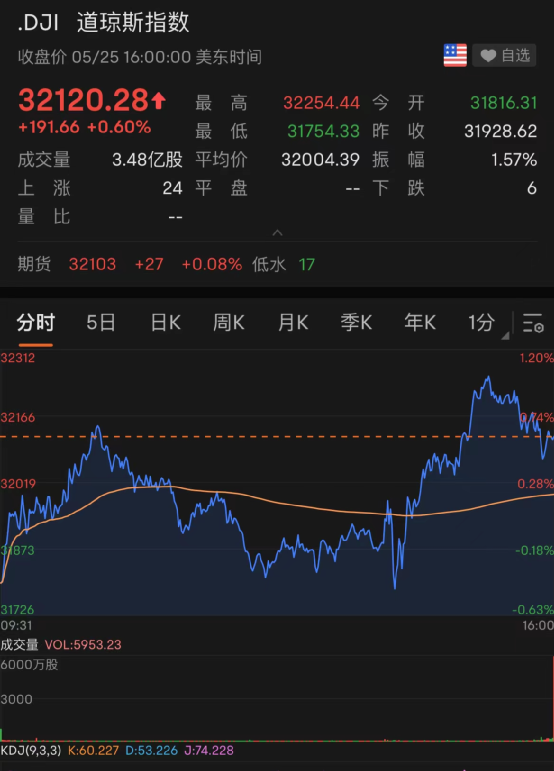This screenshot has width=554, height=771.
Task: Tap the low value 31754.33
Action: point(323,131)
